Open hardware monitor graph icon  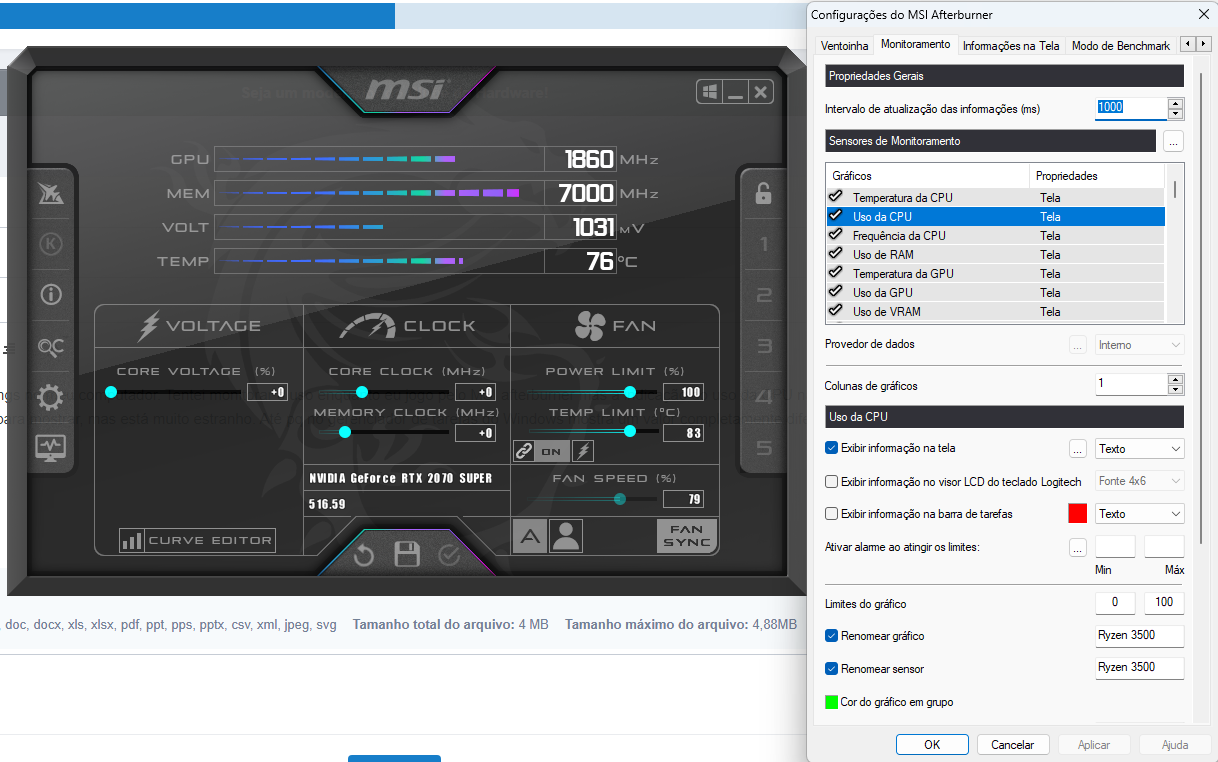50,447
